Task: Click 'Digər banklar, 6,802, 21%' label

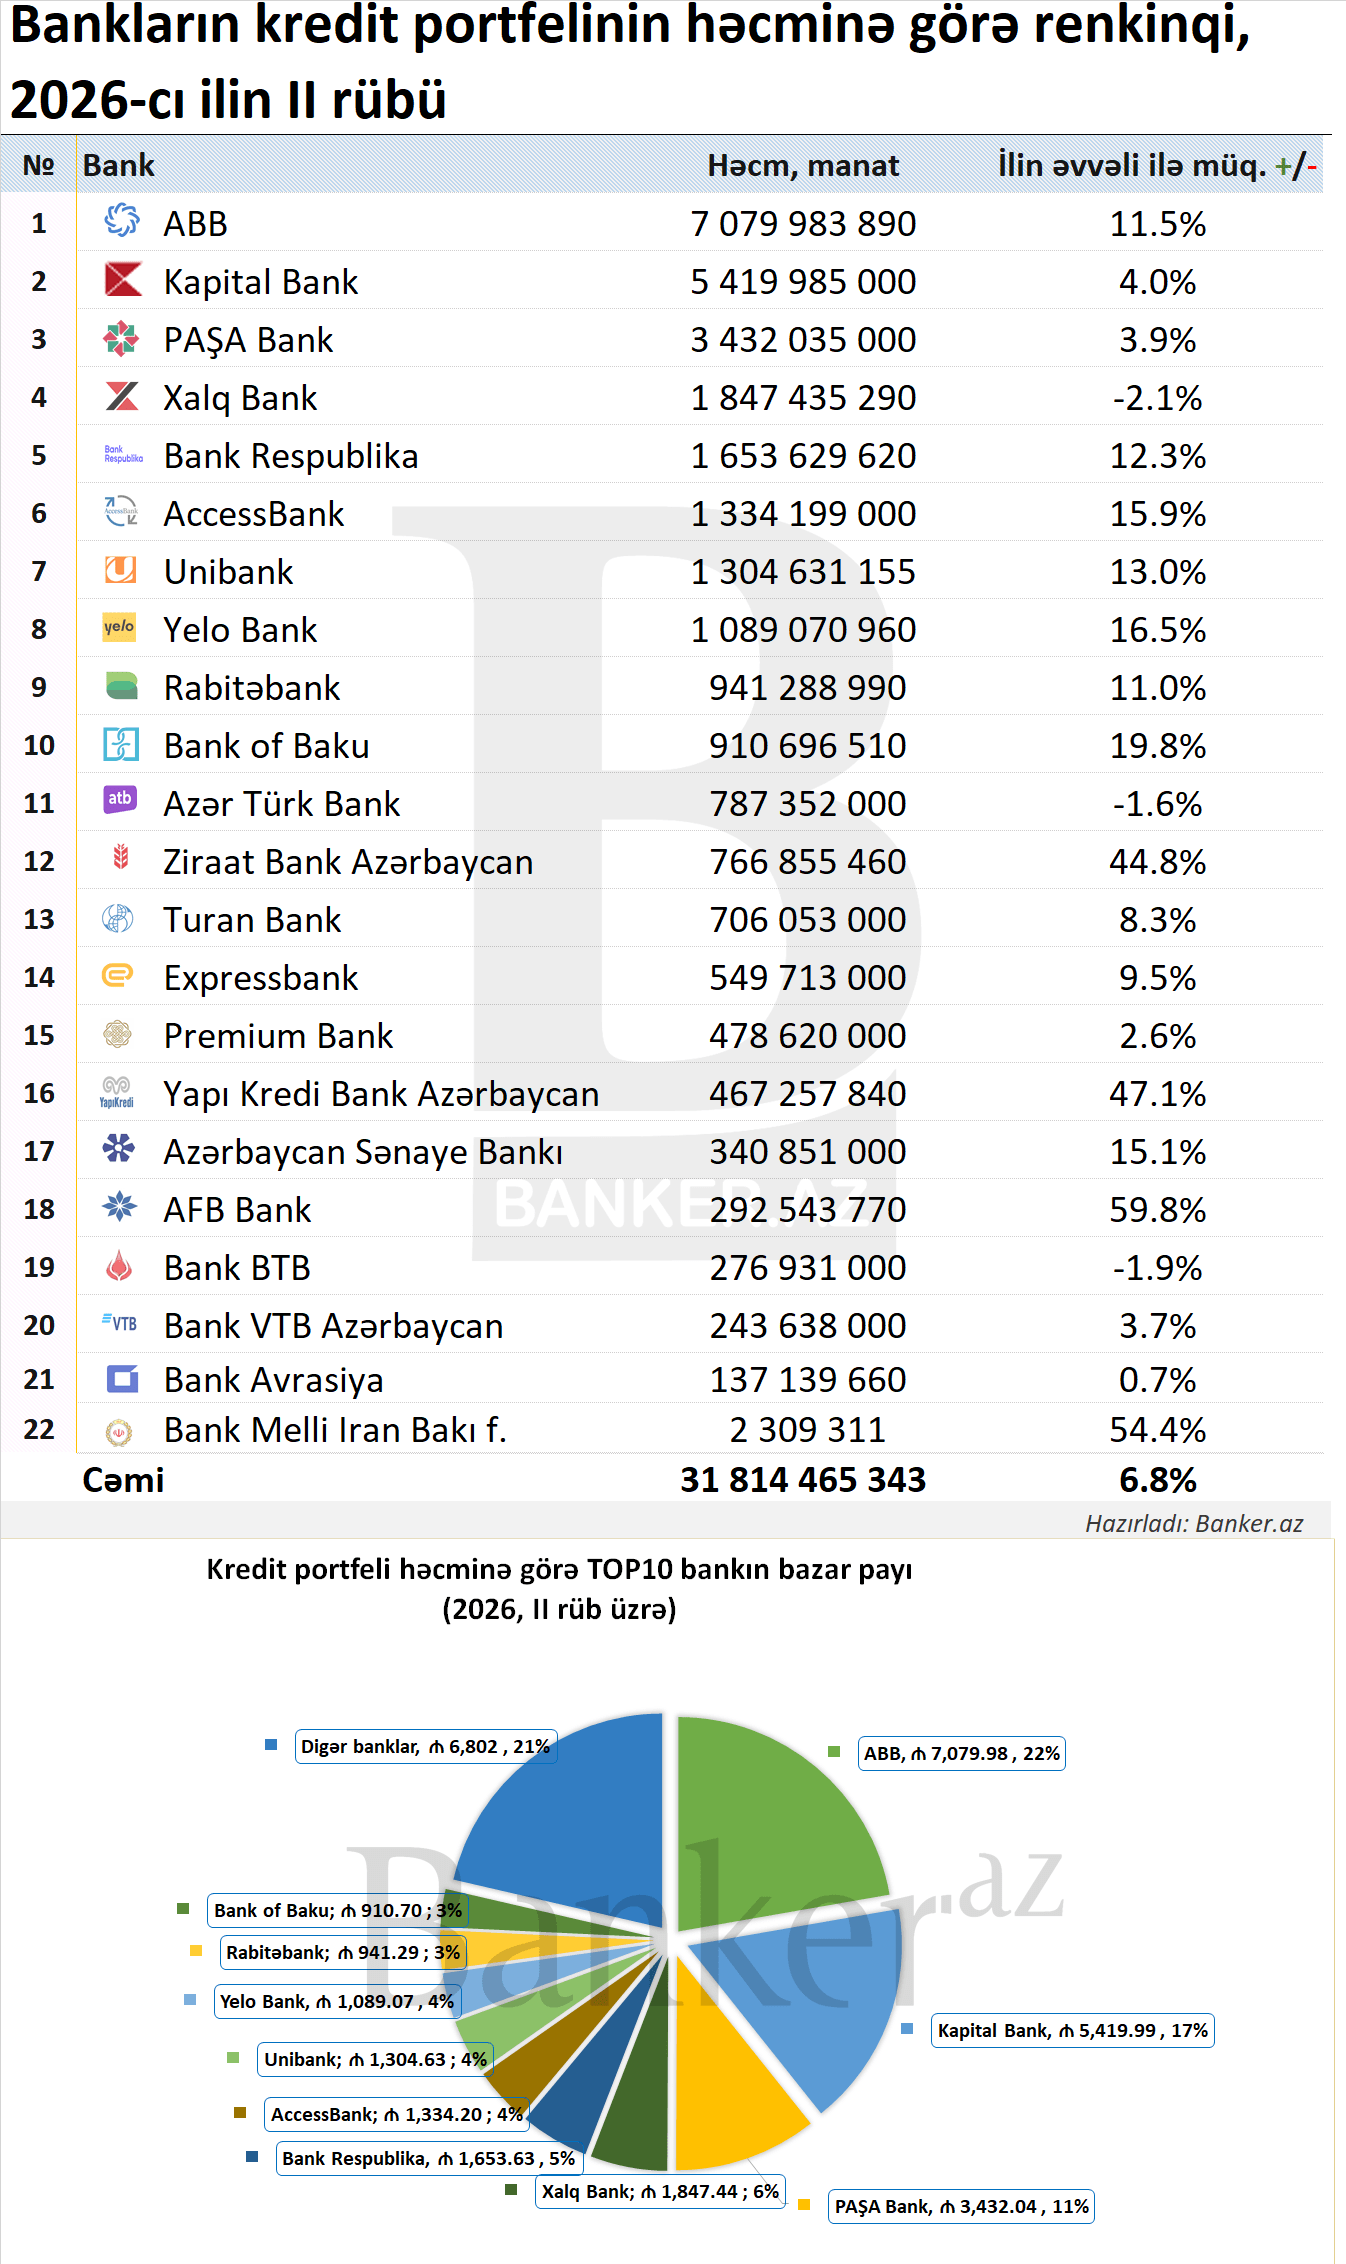Action: [x=426, y=1746]
